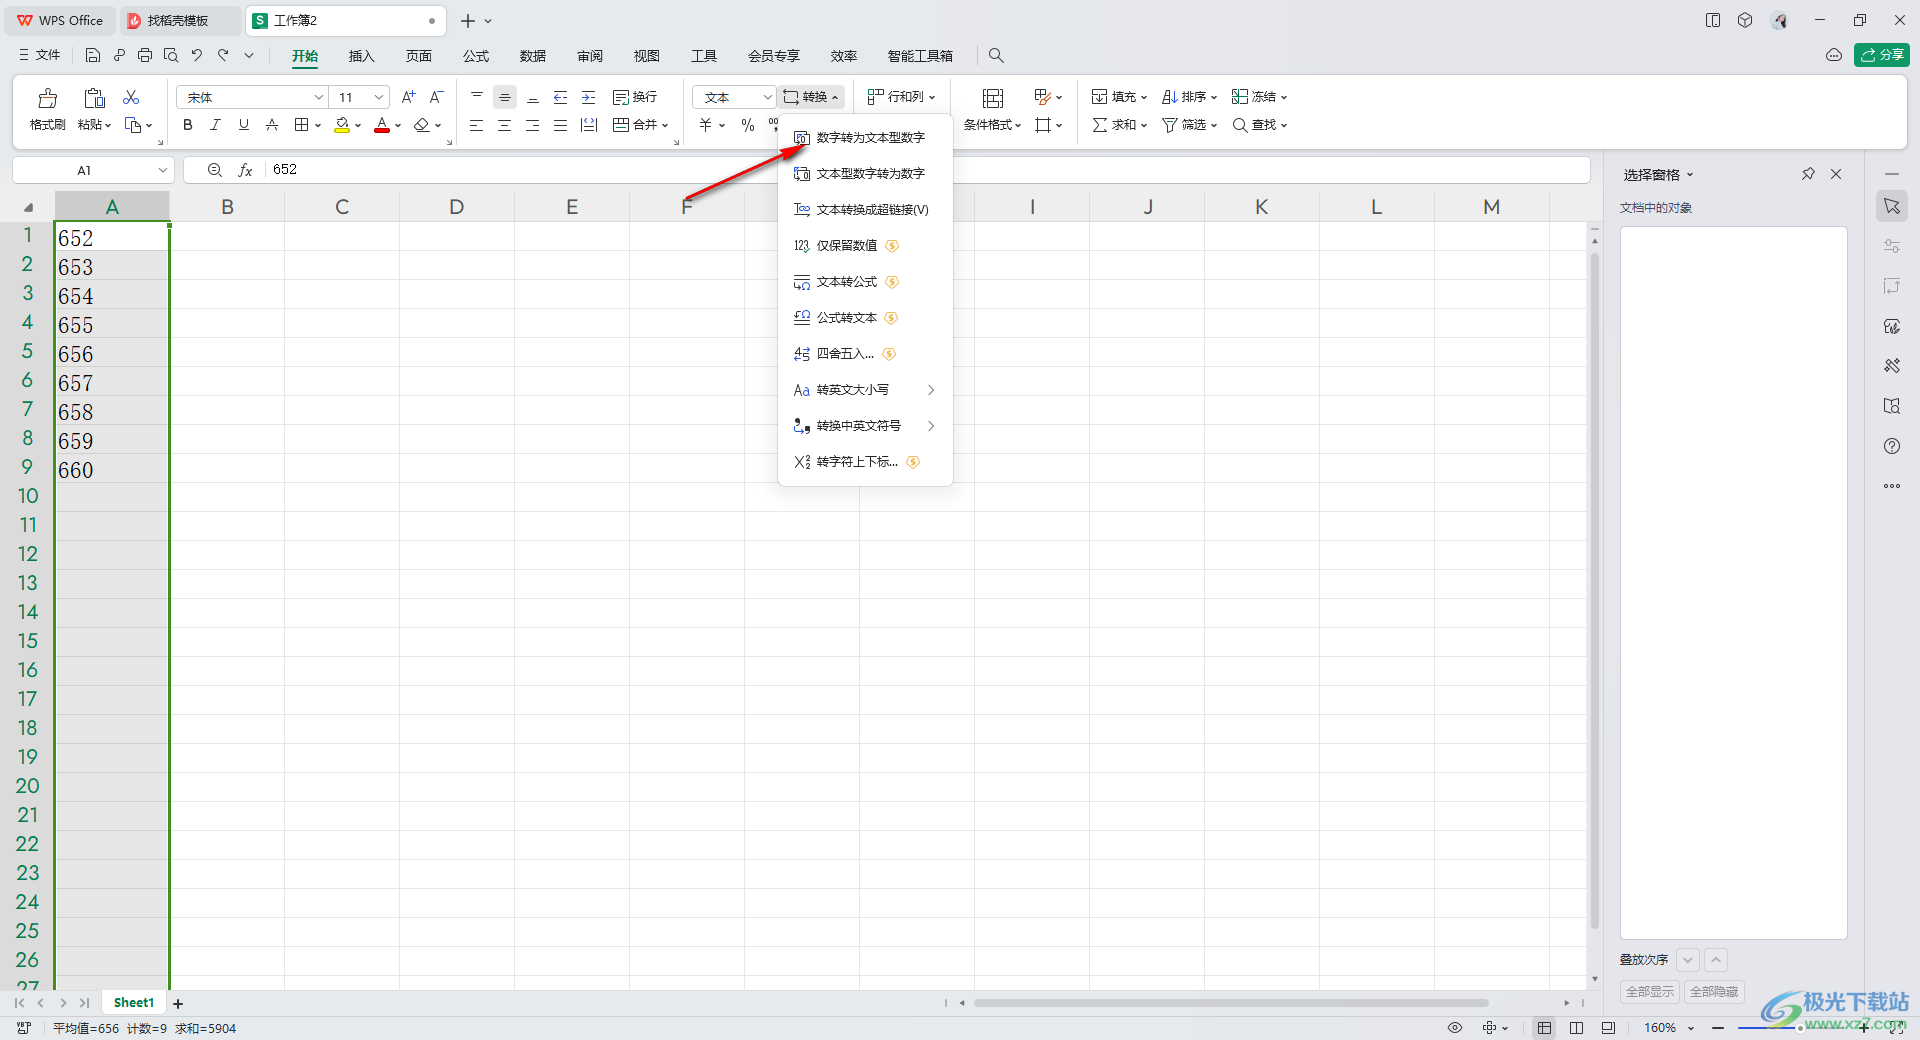This screenshot has height=1040, width=1920.
Task: Switch to the 视图 ribbon tab
Action: point(647,56)
